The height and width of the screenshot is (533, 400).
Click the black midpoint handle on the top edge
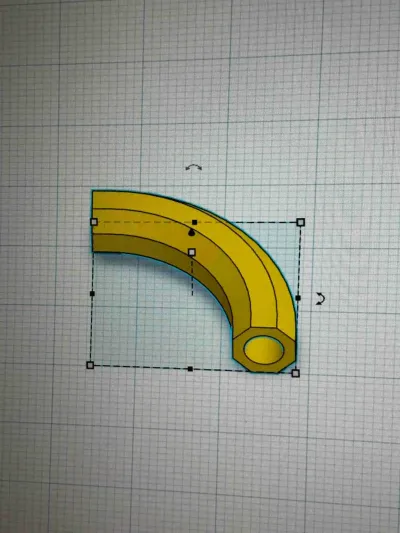click(x=194, y=222)
